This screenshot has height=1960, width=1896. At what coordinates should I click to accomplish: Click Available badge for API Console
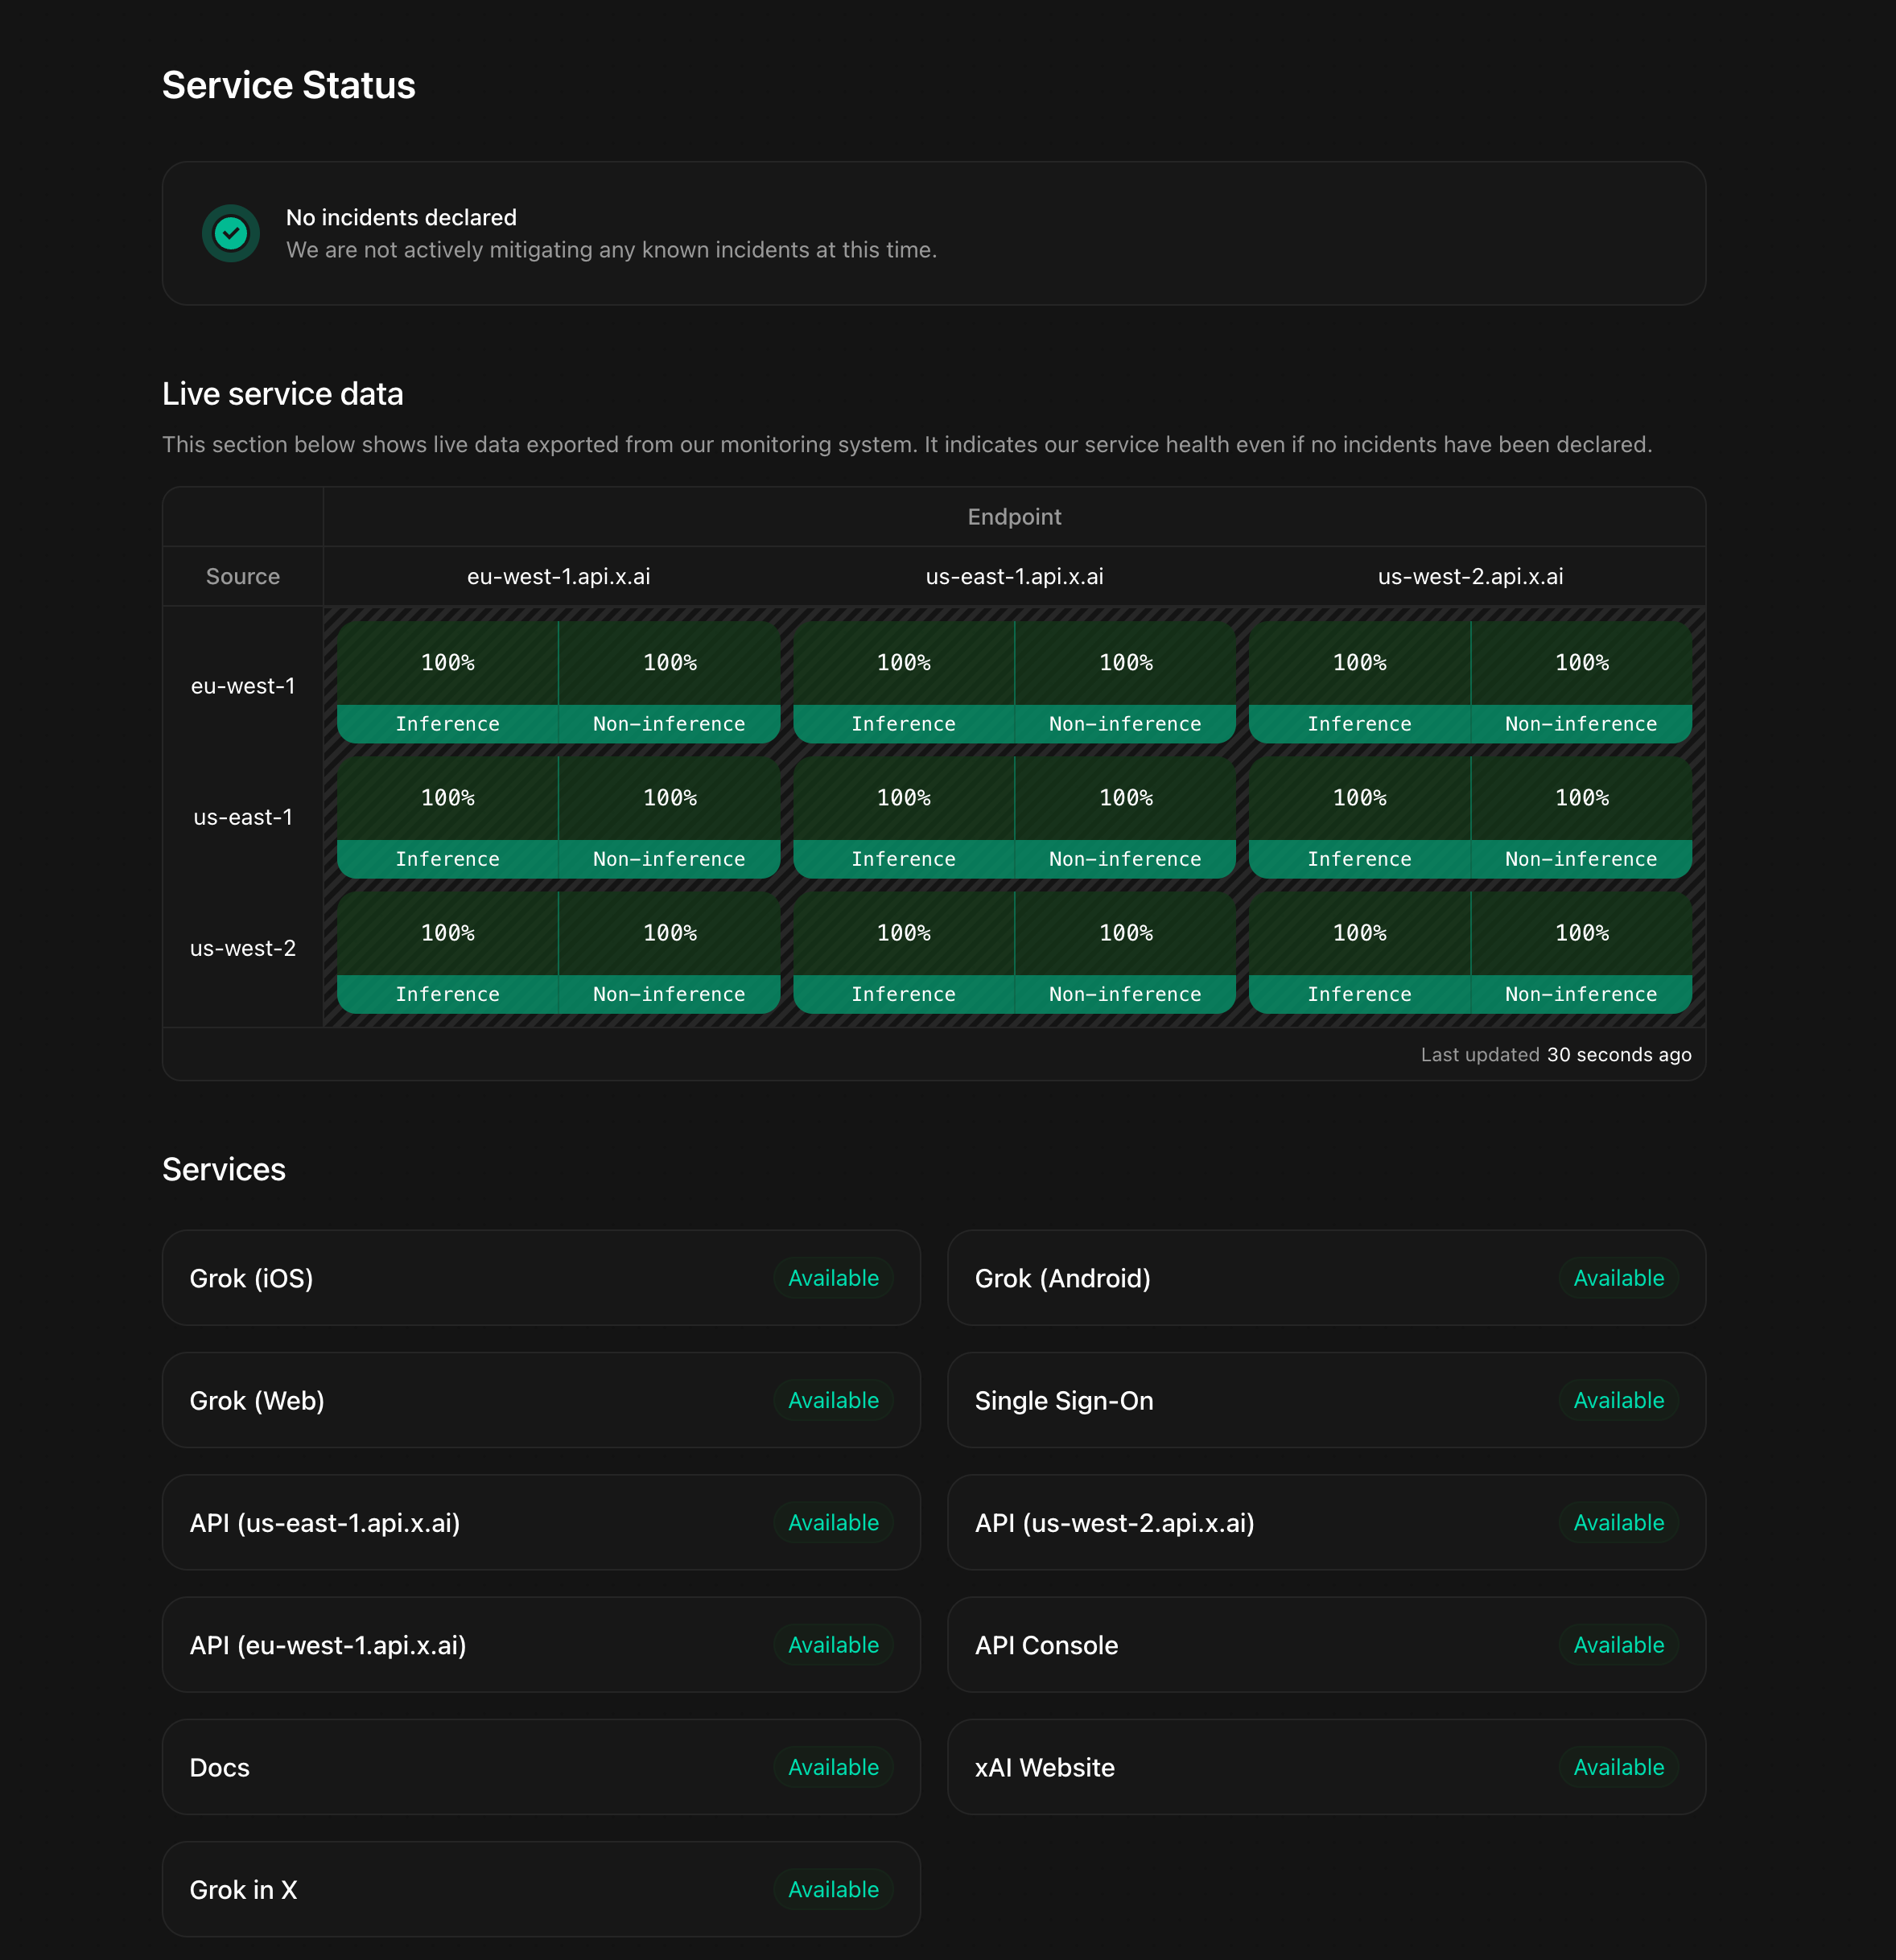coord(1619,1645)
